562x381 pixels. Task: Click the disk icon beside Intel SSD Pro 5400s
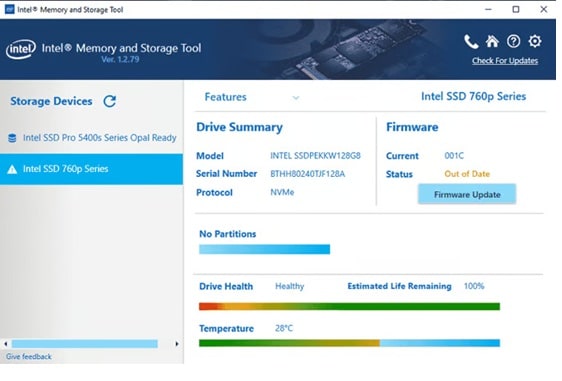tap(12, 138)
